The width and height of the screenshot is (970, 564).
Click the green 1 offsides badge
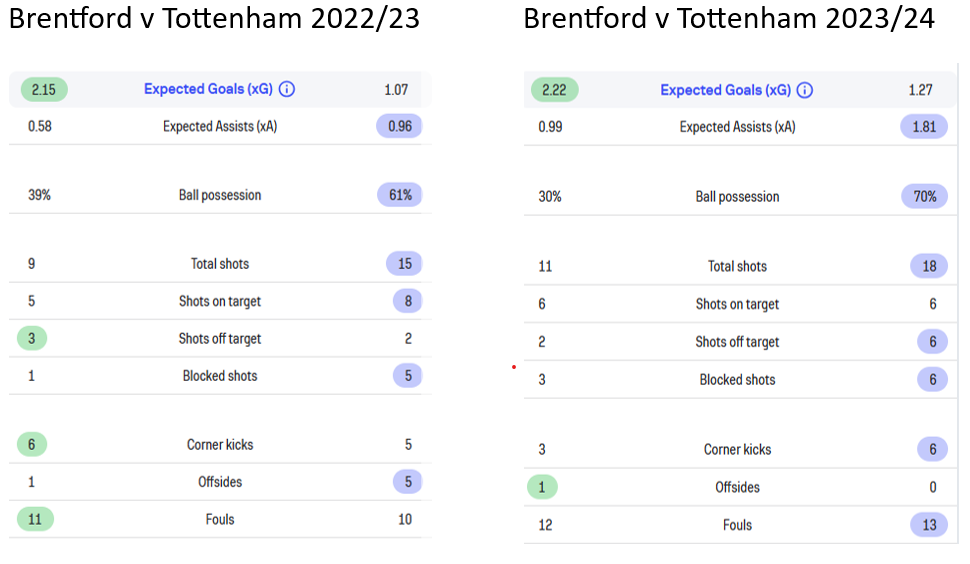click(x=542, y=487)
